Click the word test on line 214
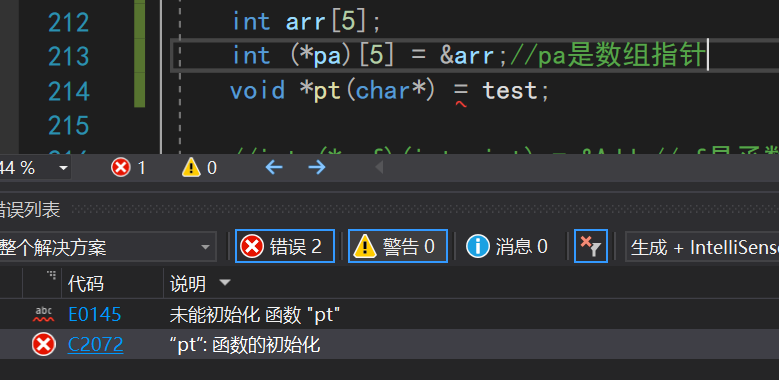The width and height of the screenshot is (779, 380). [x=511, y=91]
